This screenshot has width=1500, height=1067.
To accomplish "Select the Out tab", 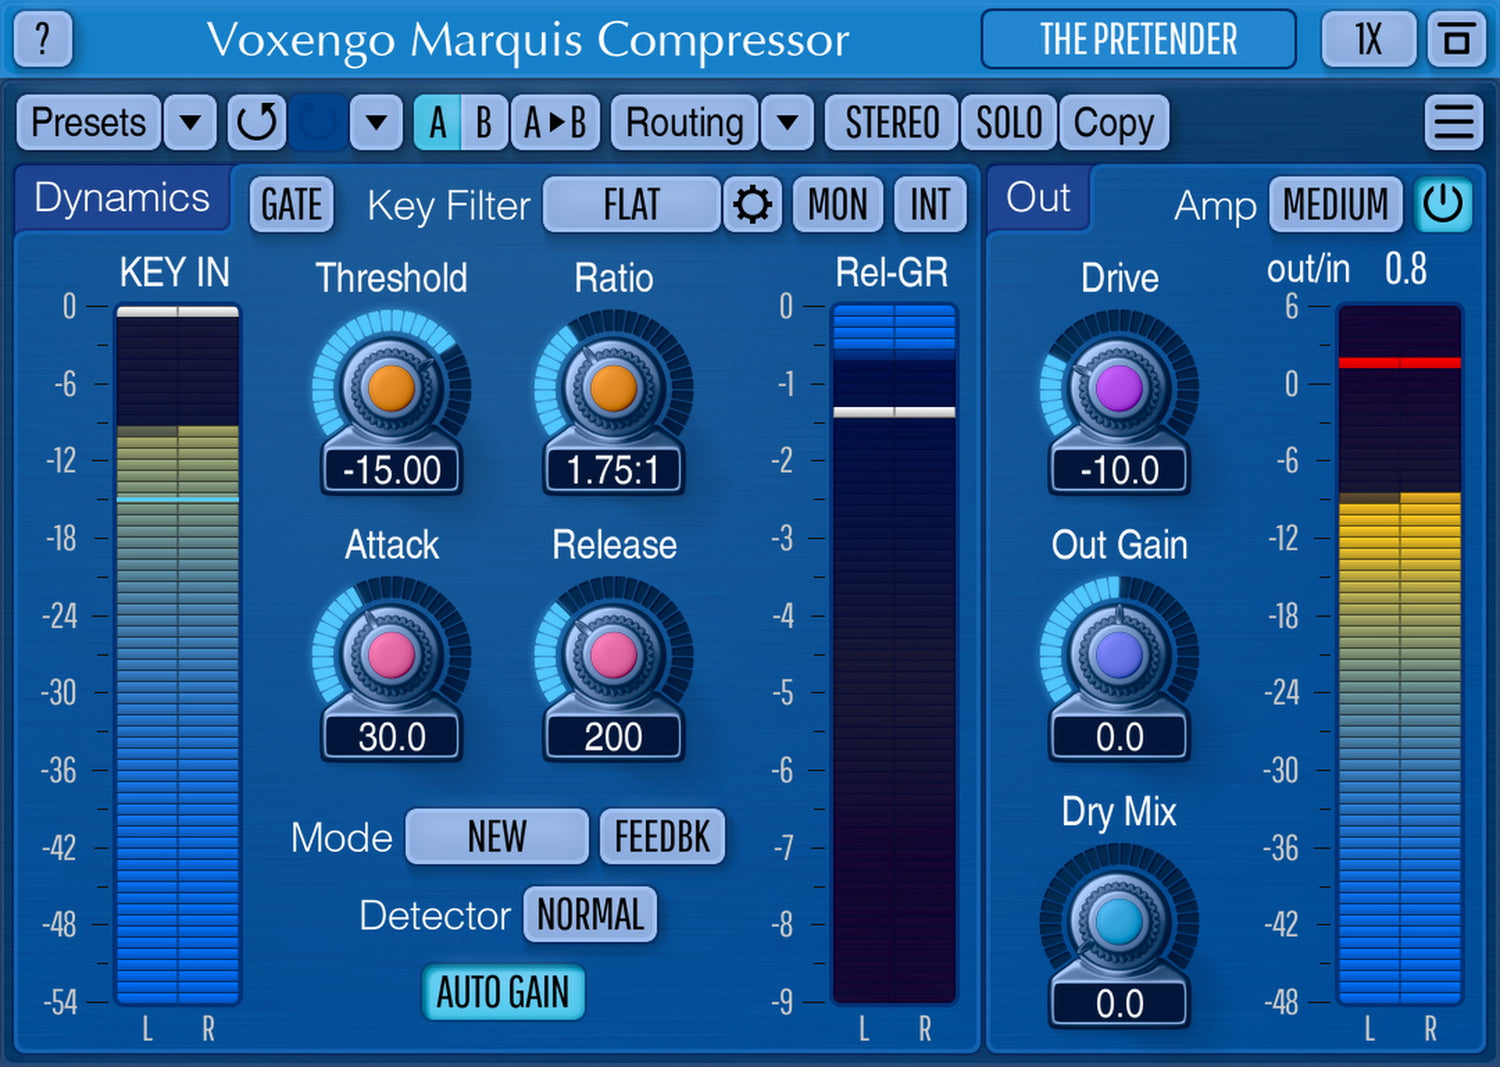I will pos(1038,198).
